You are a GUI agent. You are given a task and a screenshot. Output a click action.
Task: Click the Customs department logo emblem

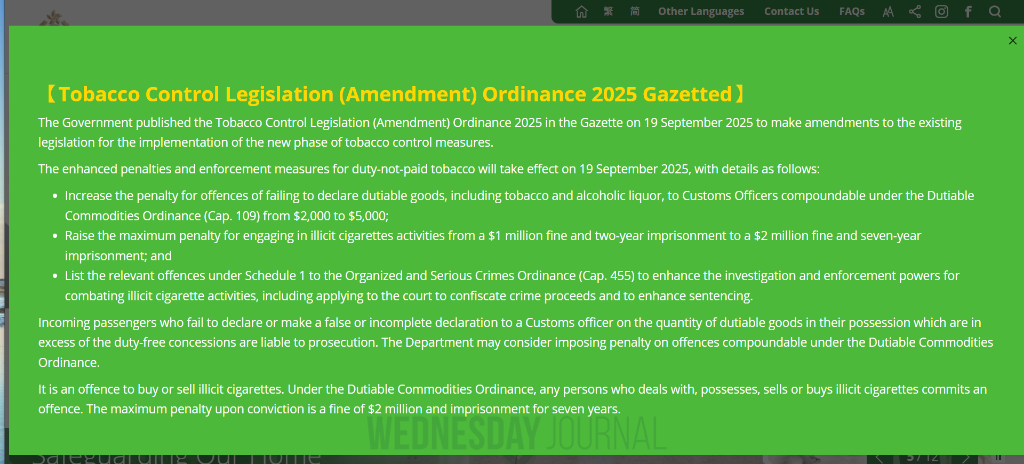[52, 18]
